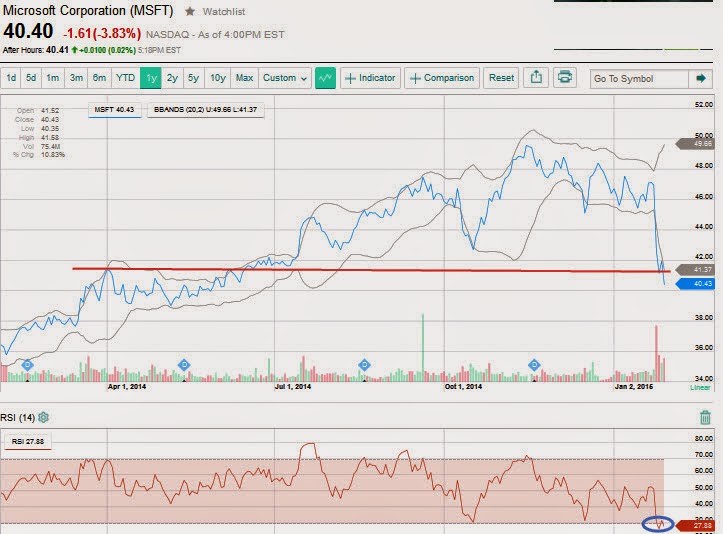
Task: Click the Jul 1, 2014 axis label
Action: (293, 386)
